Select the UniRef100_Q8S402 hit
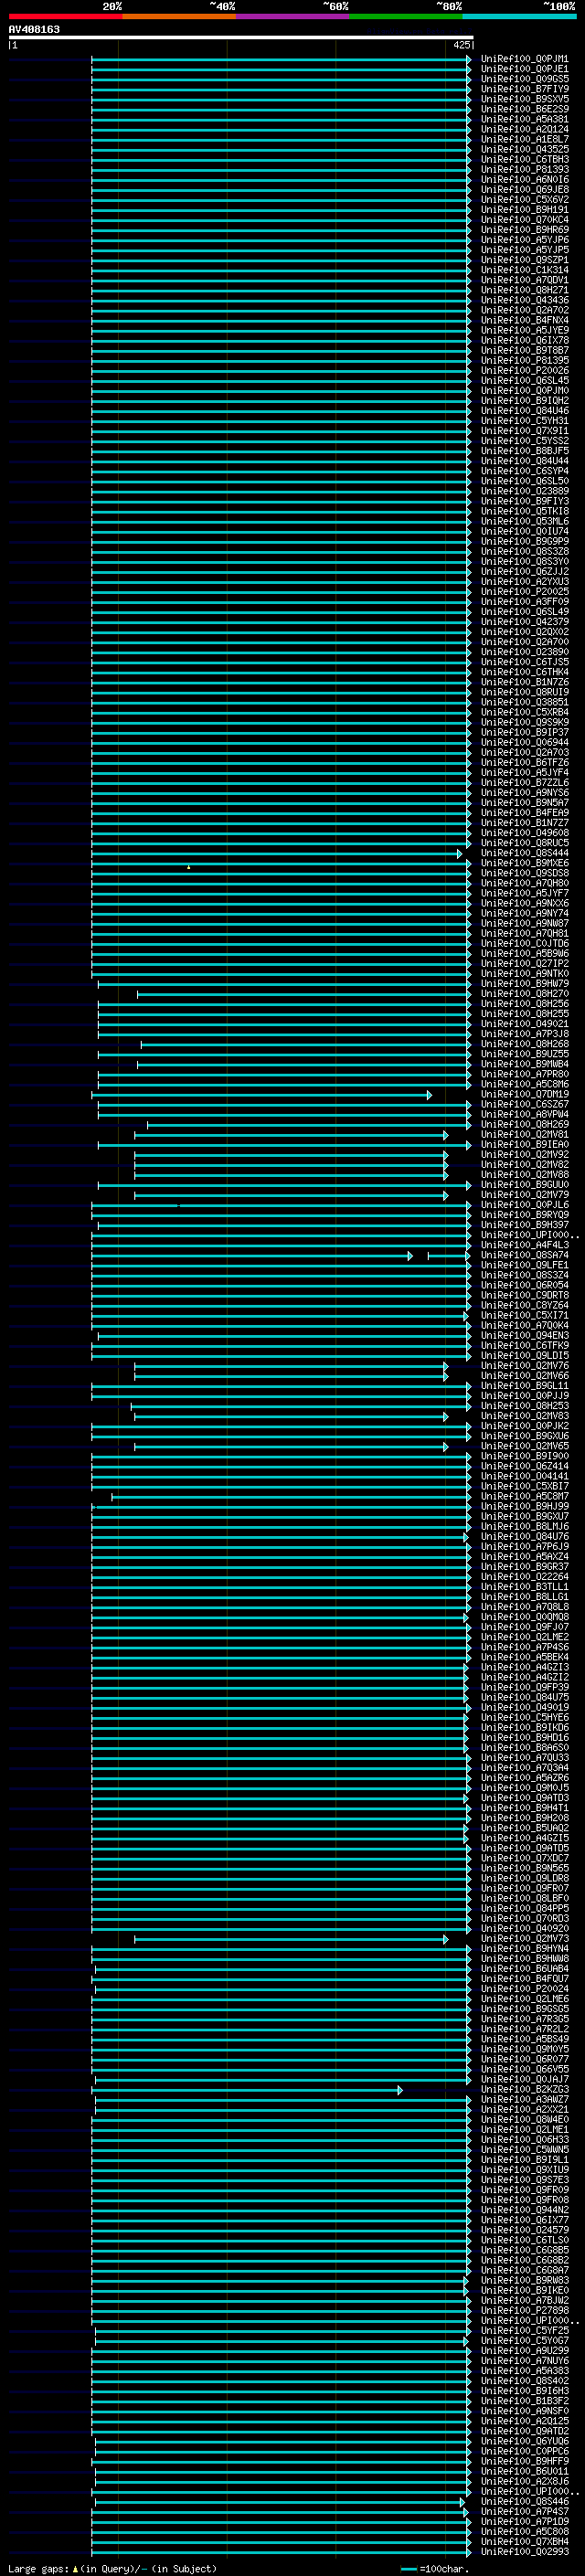 pos(525,2380)
